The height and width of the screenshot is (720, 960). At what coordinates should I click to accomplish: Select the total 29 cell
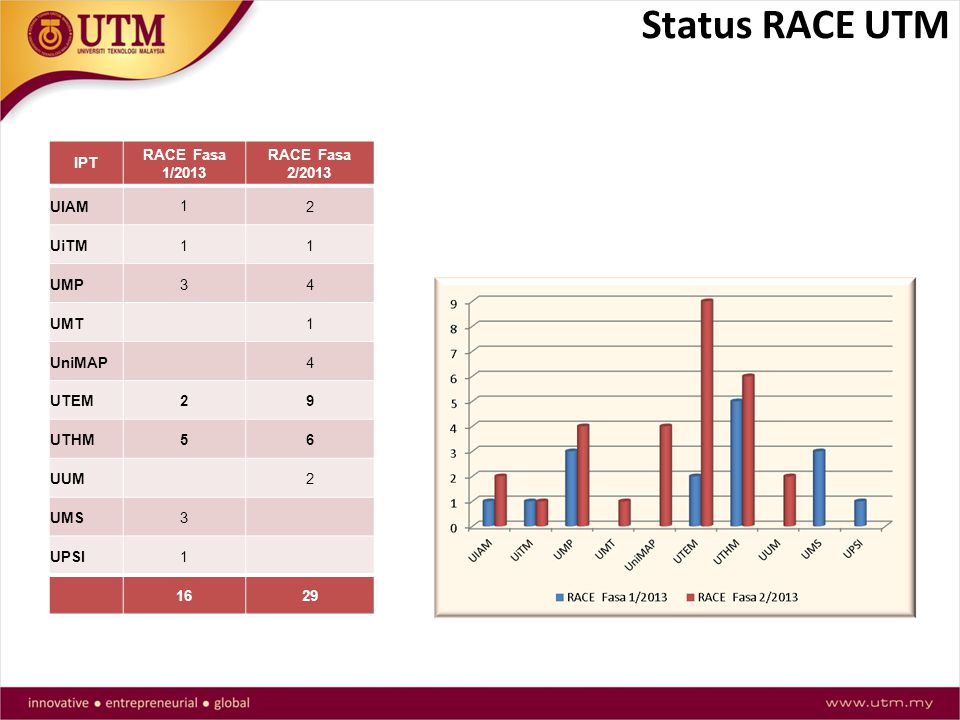[x=310, y=595]
